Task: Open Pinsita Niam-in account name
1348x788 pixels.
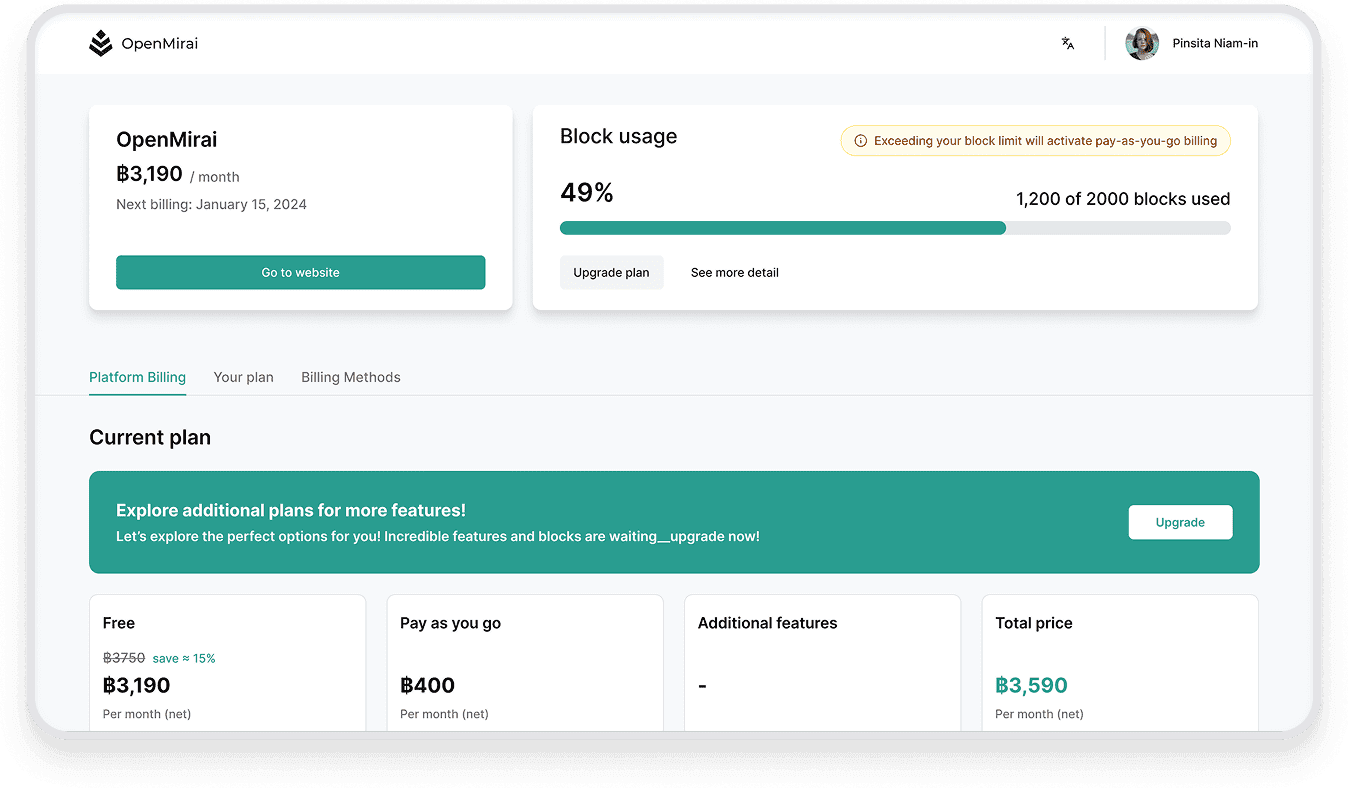Action: click(x=1215, y=43)
